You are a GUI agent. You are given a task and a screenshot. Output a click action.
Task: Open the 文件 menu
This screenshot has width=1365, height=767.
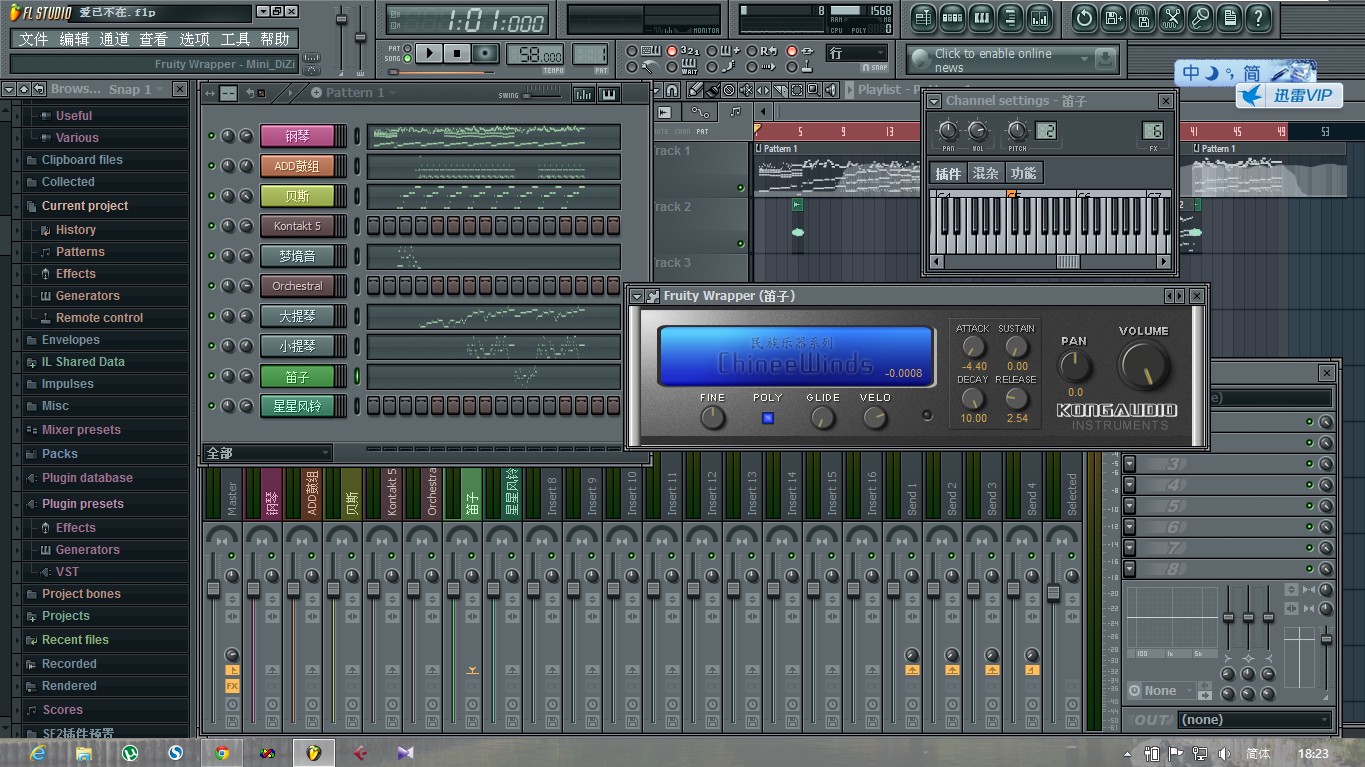[33, 39]
